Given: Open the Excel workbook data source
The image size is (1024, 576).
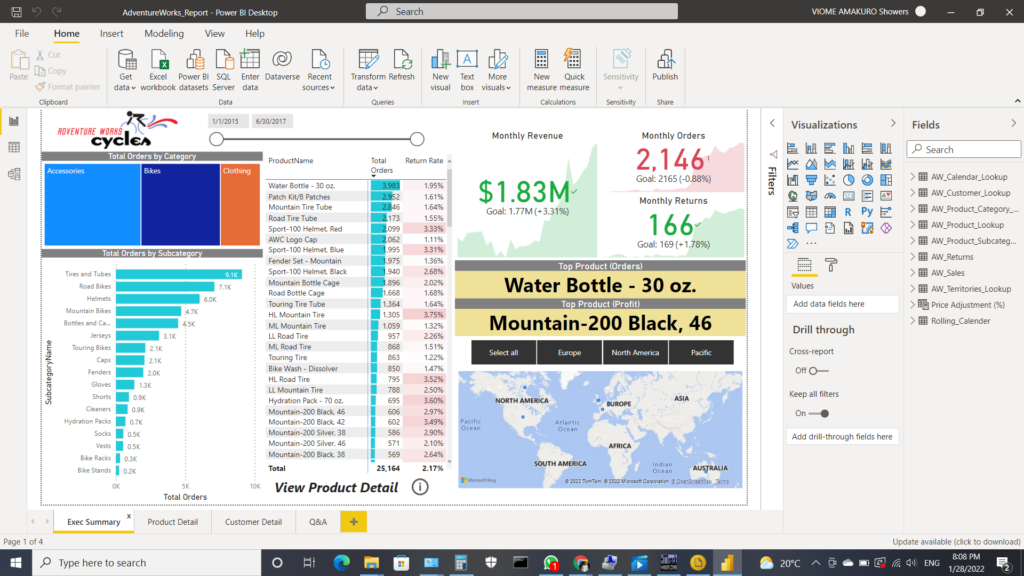Looking at the screenshot, I should (x=158, y=71).
